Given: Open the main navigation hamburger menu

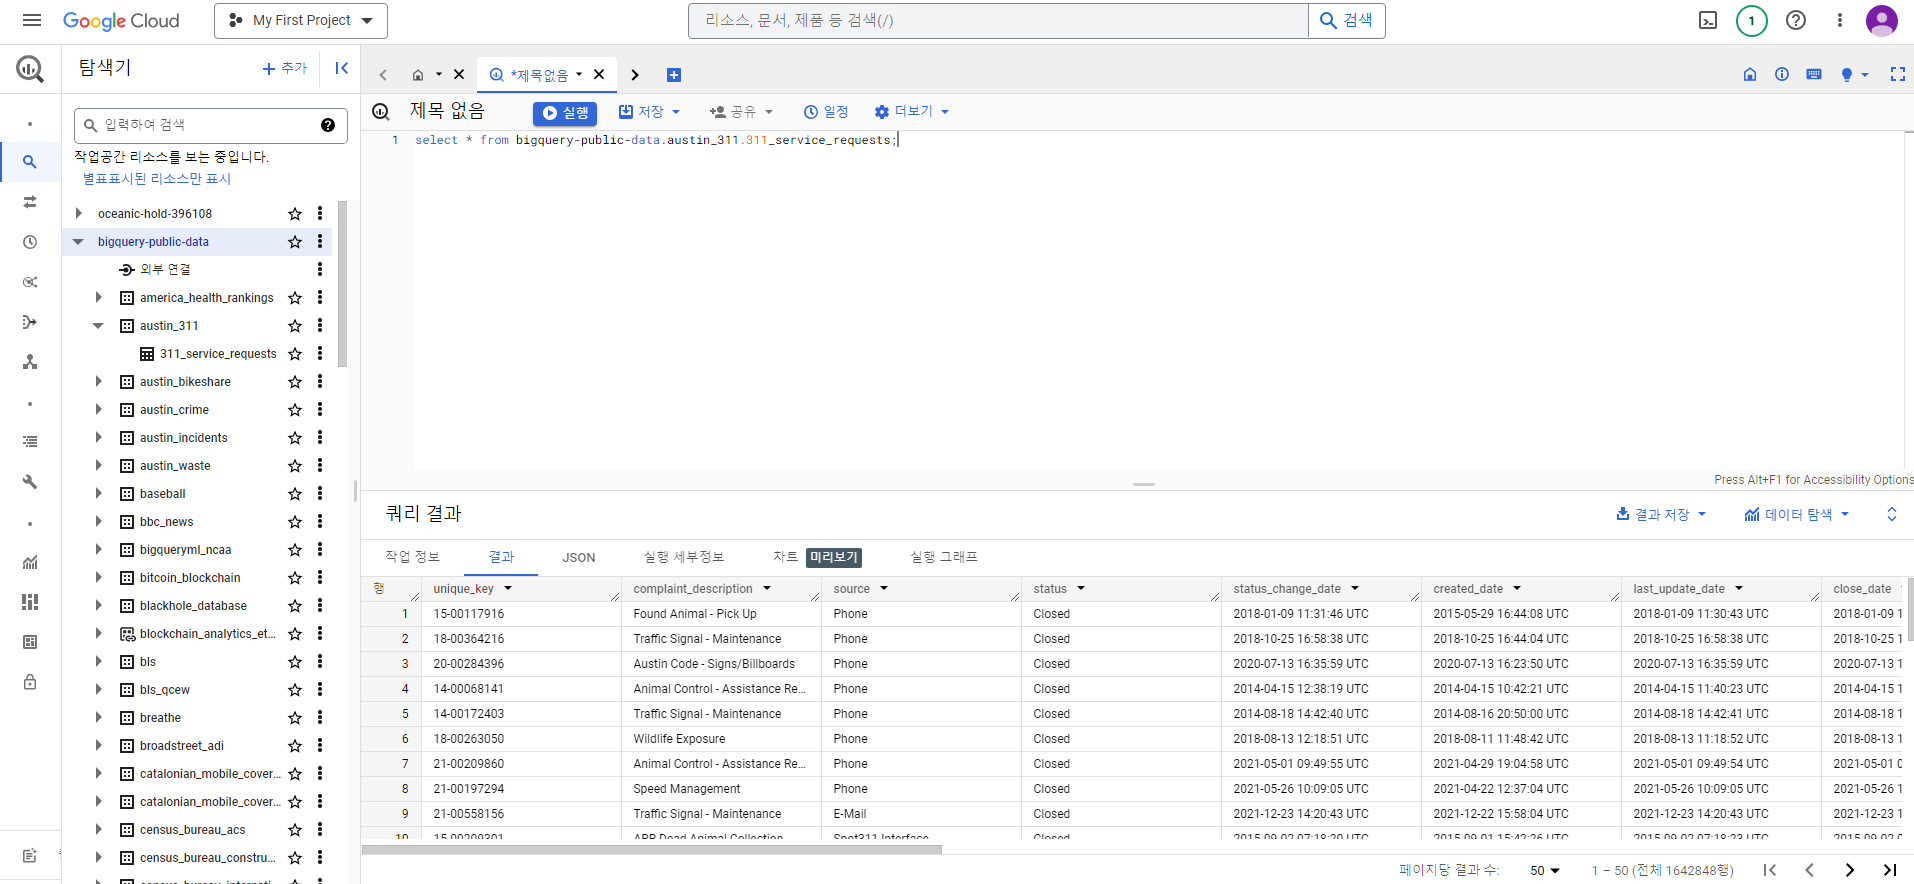Looking at the screenshot, I should click(x=32, y=20).
